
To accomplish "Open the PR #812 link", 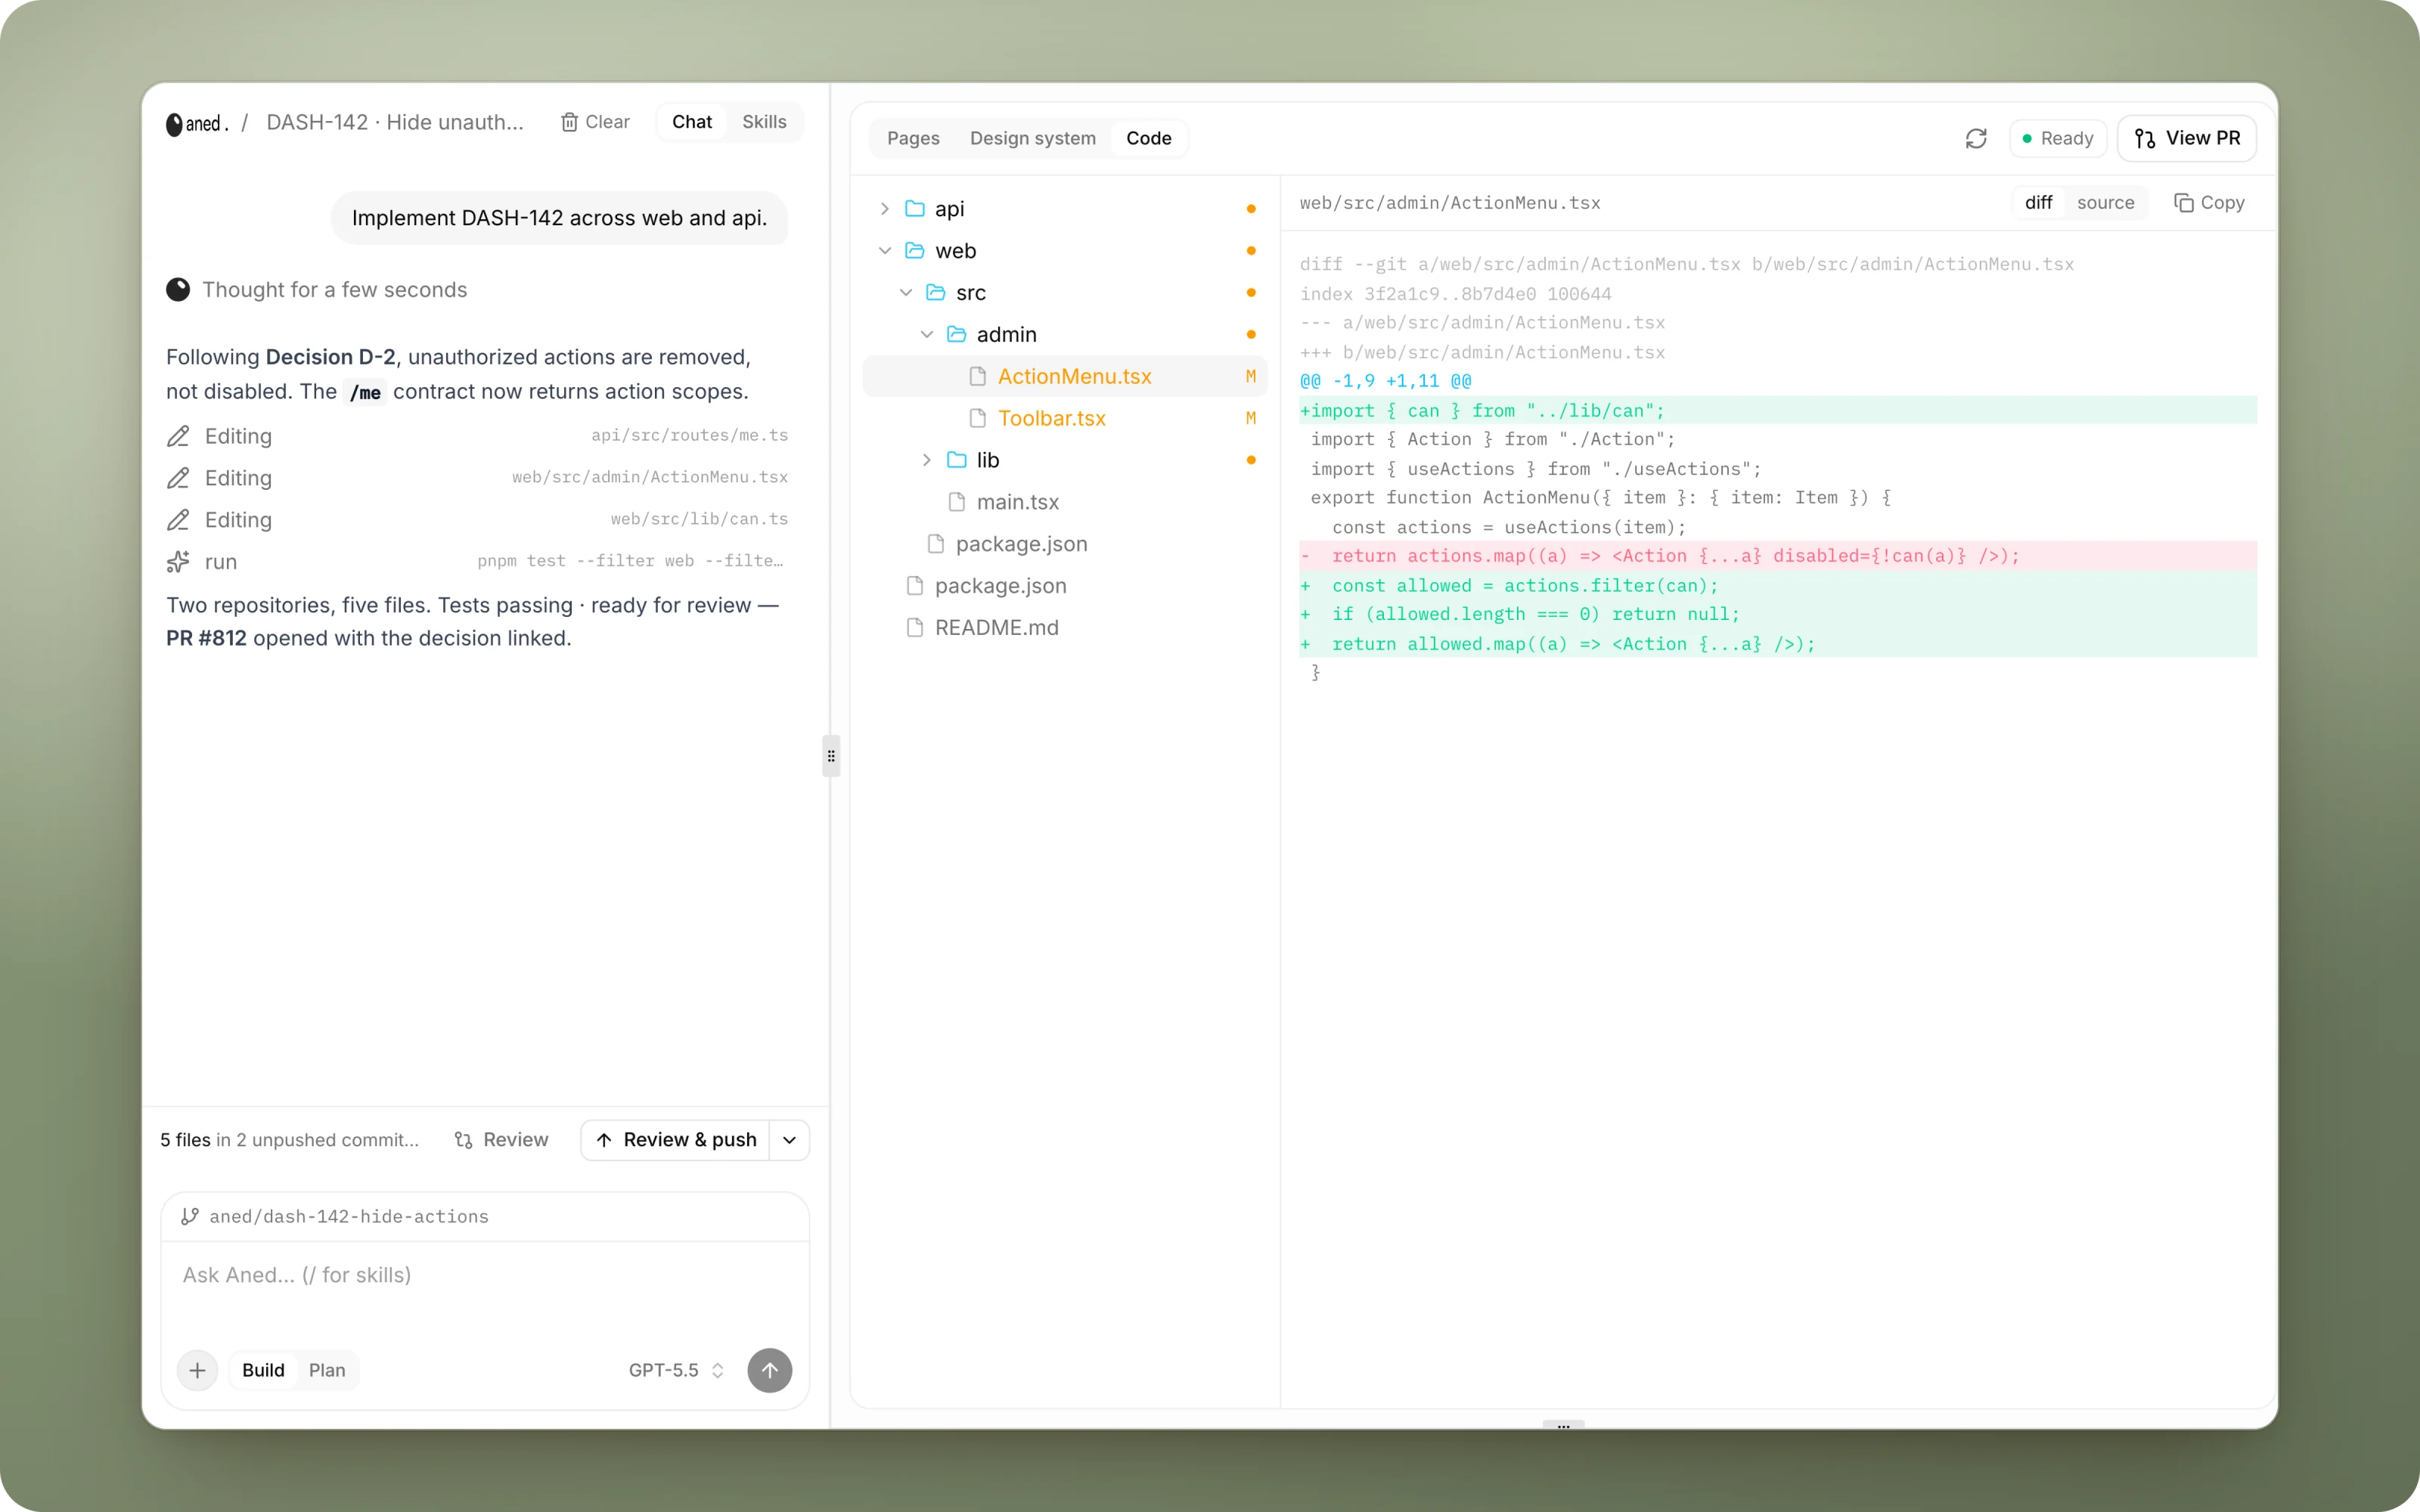I will [x=206, y=638].
